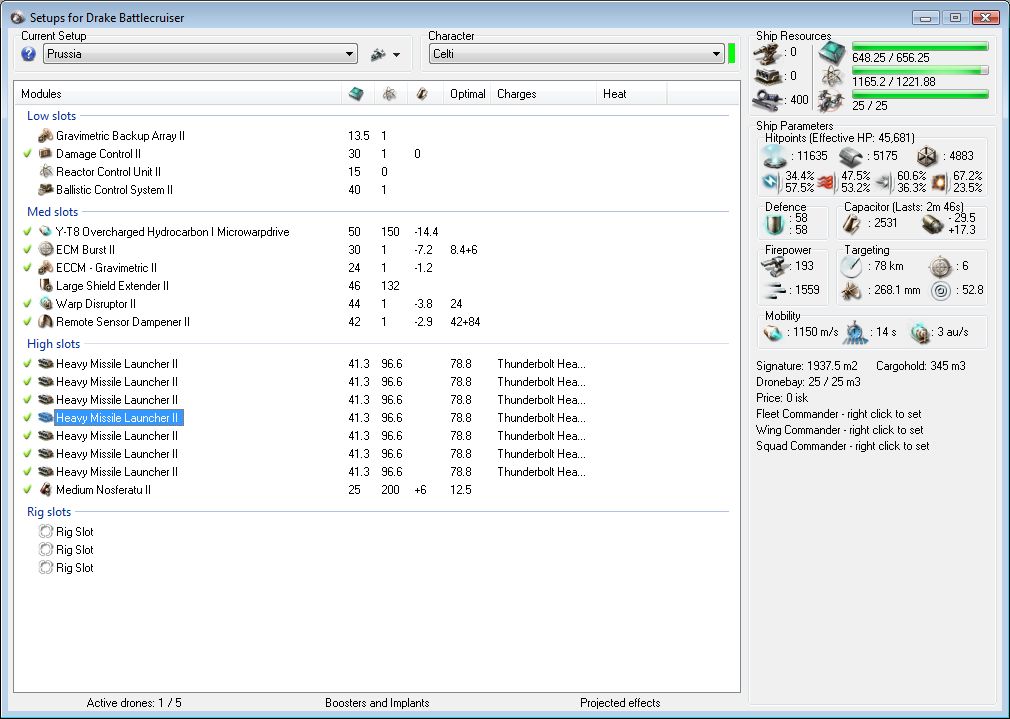
Task: Click the ECCM - Gravimetric II icon
Action: [45, 268]
